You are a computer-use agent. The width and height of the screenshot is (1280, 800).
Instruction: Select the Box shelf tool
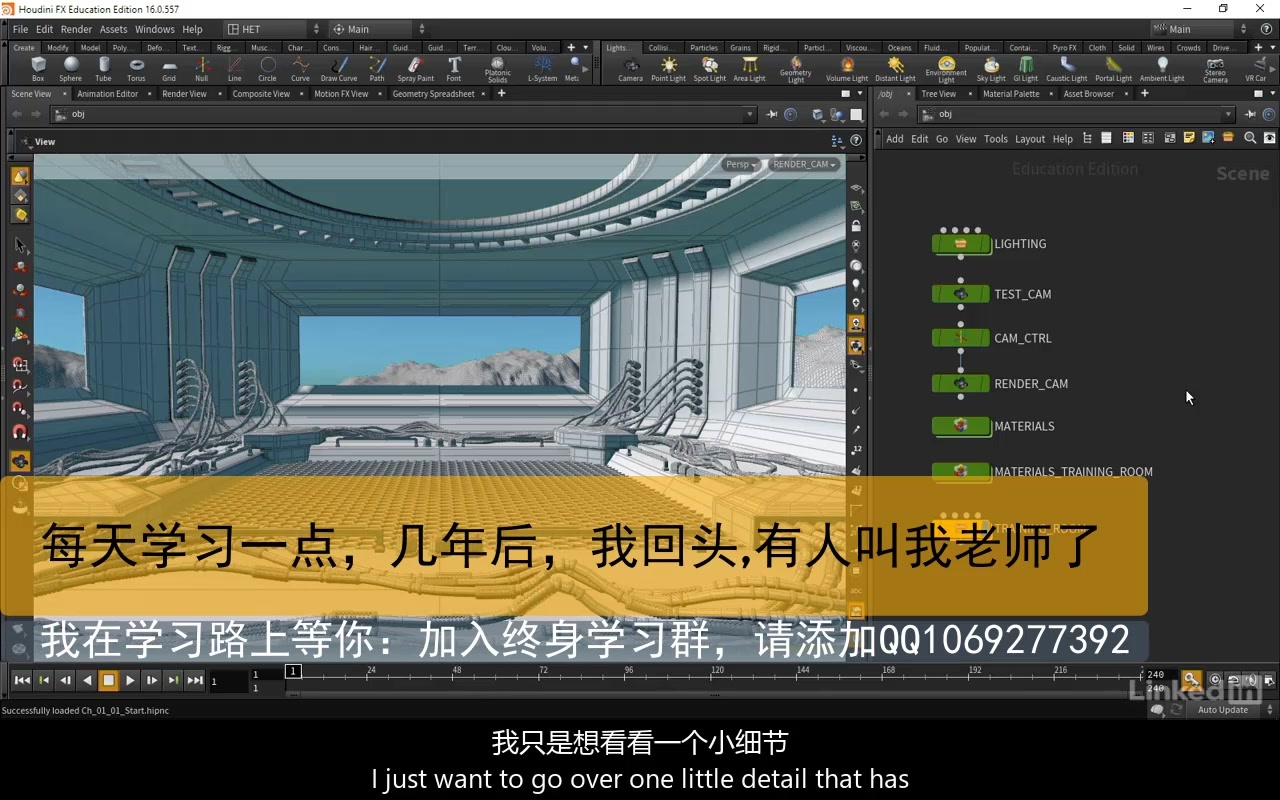click(x=38, y=69)
